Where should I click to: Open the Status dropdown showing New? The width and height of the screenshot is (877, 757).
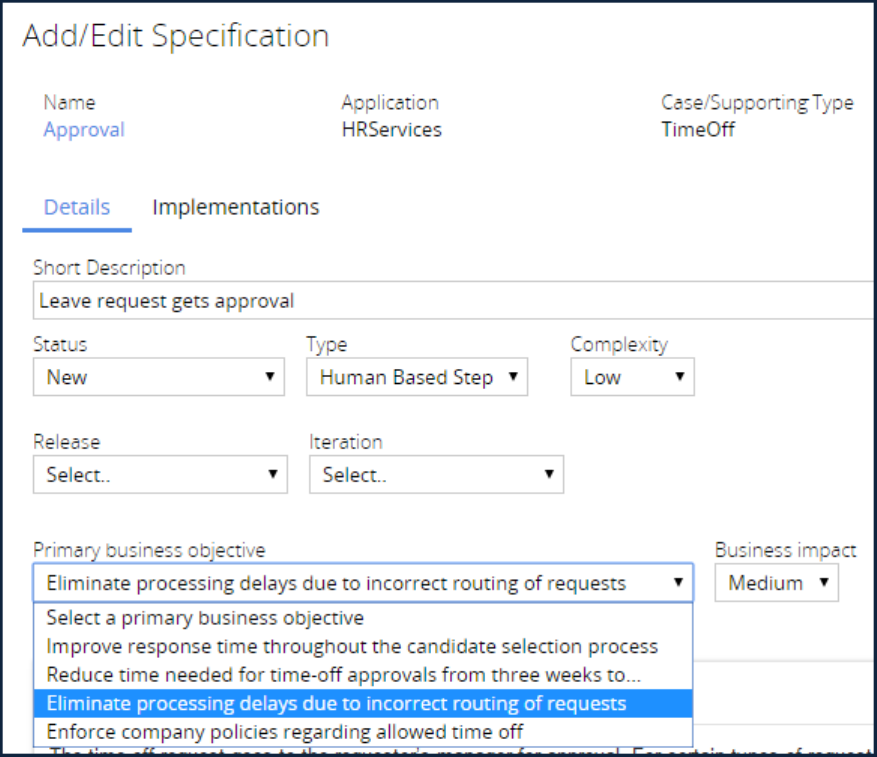pos(160,378)
